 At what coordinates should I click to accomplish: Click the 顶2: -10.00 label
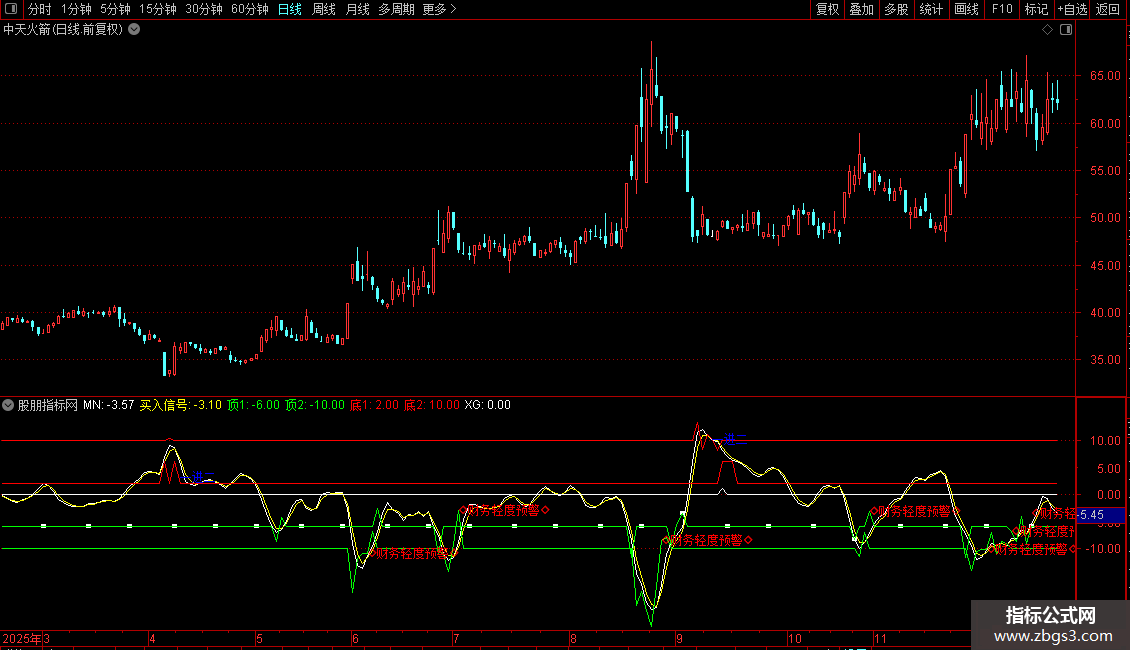(x=315, y=405)
